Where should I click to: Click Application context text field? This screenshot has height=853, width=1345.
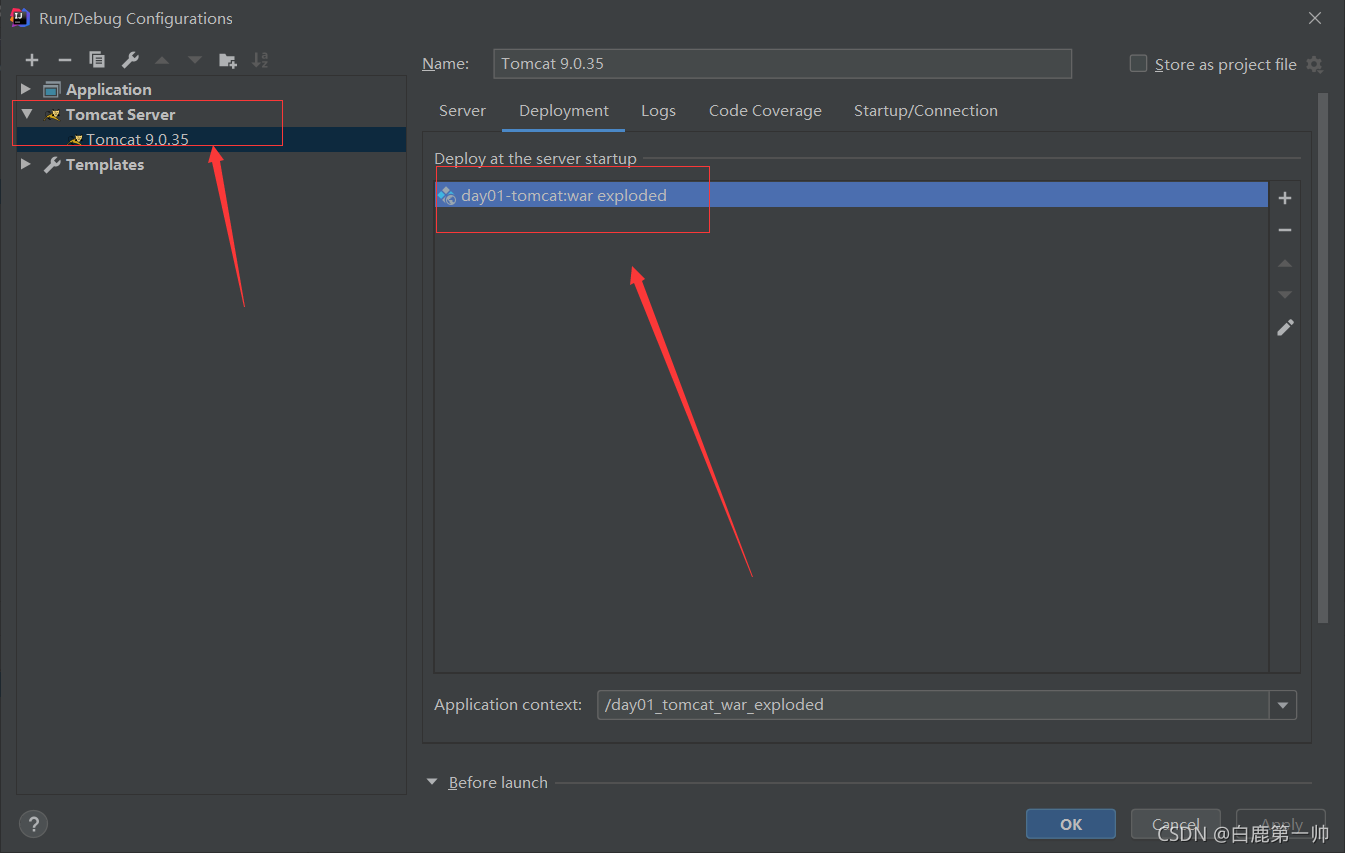tap(933, 705)
